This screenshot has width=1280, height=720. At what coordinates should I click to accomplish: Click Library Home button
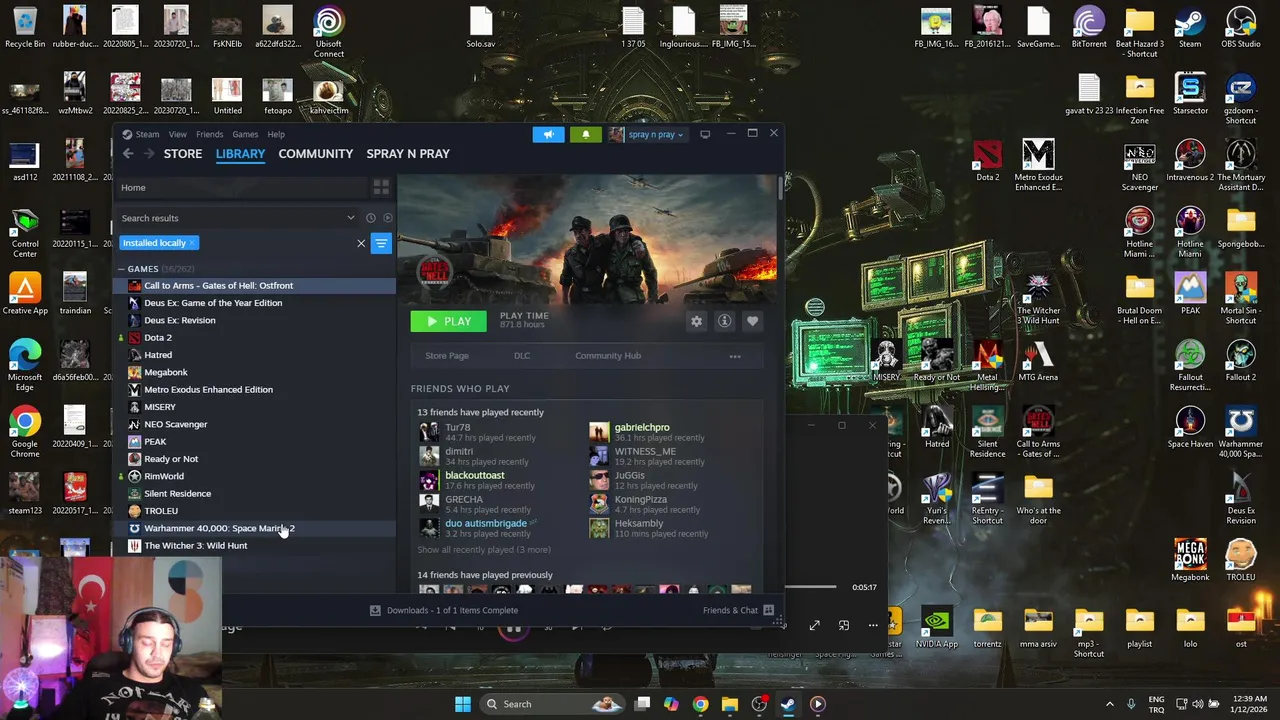(x=240, y=188)
